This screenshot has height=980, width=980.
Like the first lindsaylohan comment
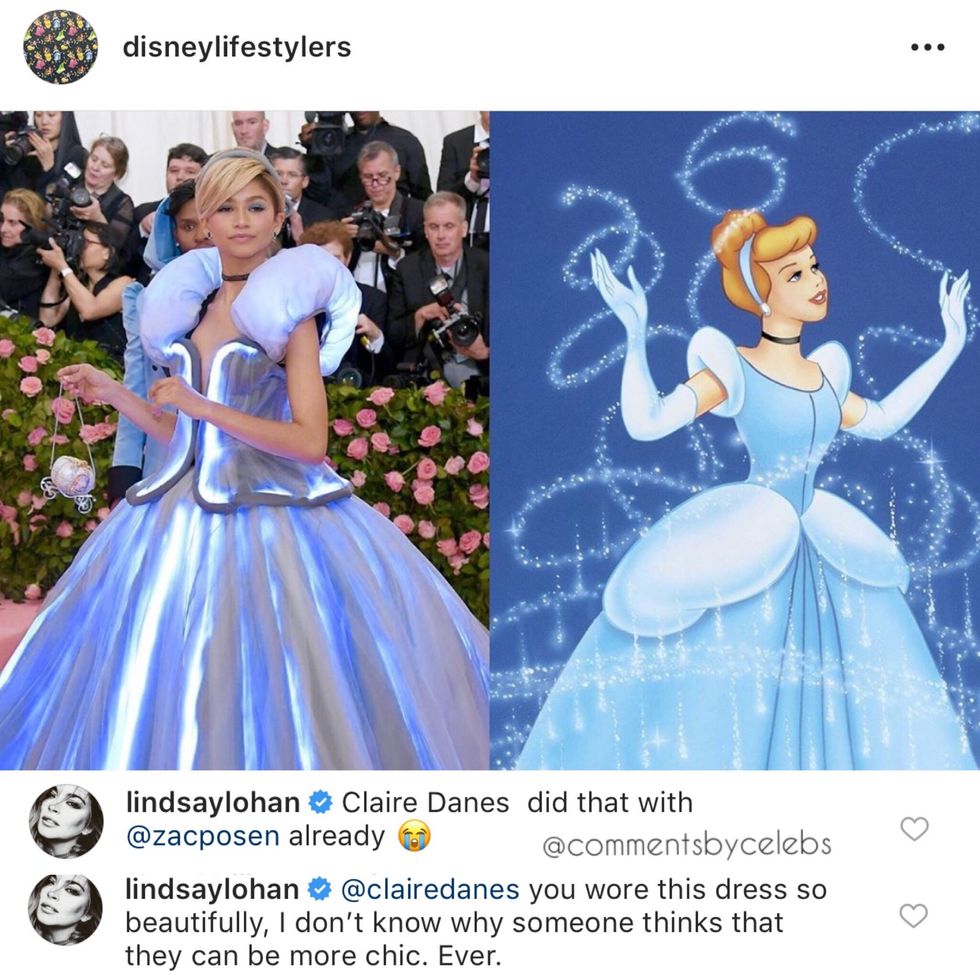click(914, 829)
